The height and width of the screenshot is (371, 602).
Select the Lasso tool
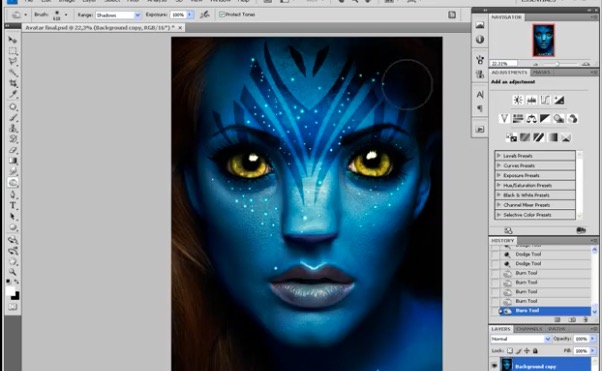pos(13,61)
